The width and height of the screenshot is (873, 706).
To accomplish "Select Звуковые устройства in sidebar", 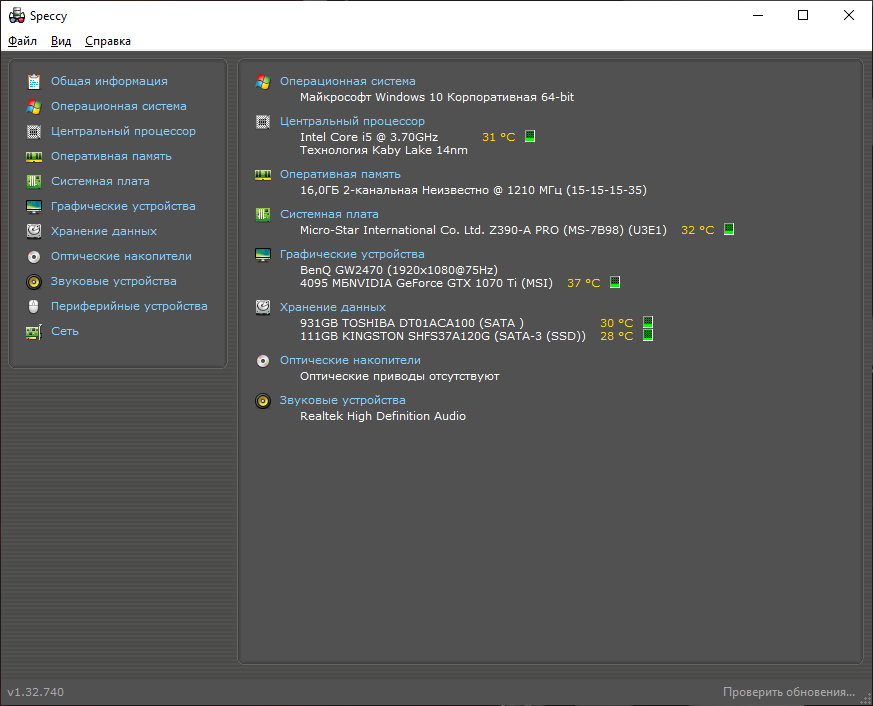I will (114, 281).
